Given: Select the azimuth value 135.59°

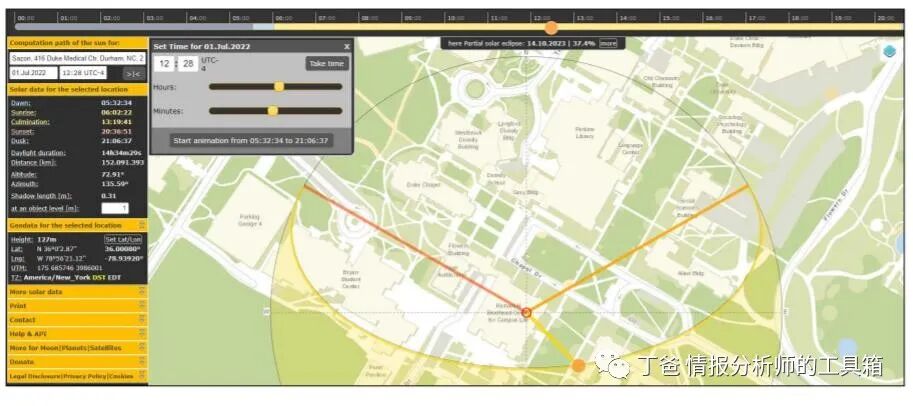Looking at the screenshot, I should coord(115,183).
